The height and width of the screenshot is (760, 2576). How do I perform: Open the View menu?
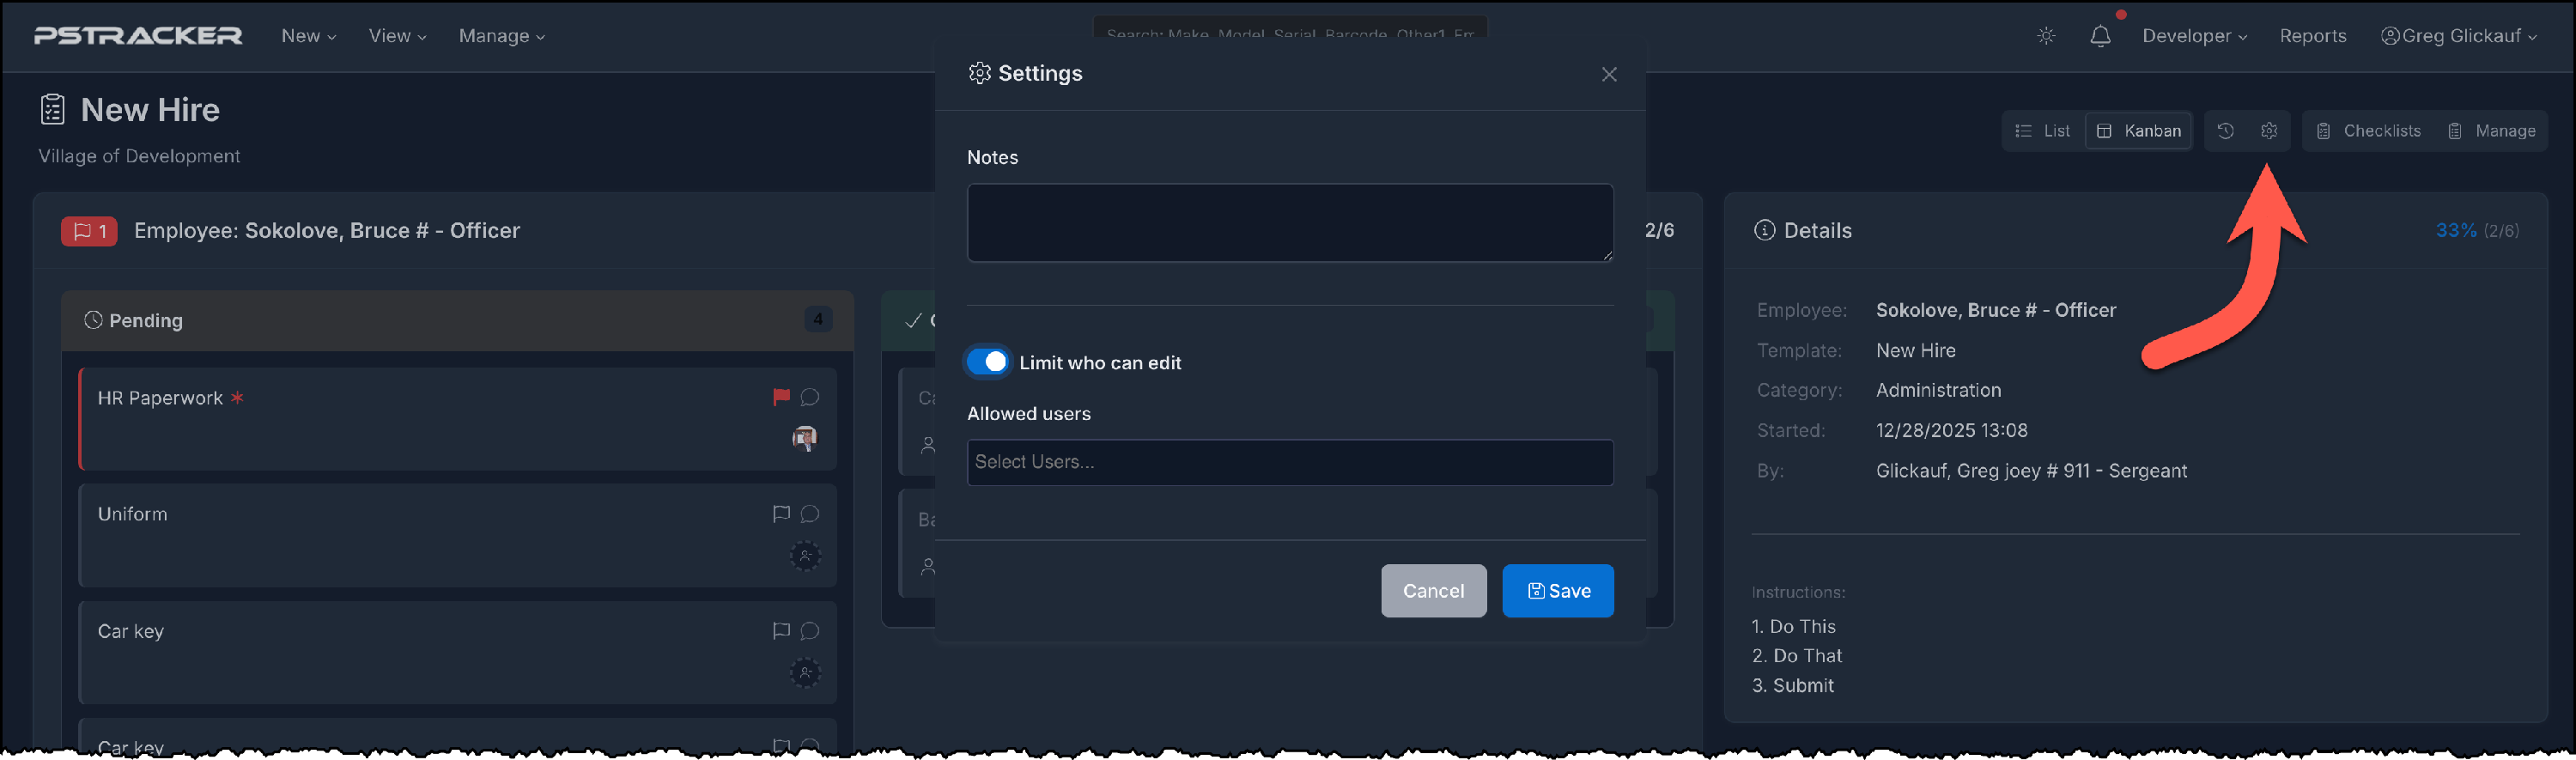[397, 36]
